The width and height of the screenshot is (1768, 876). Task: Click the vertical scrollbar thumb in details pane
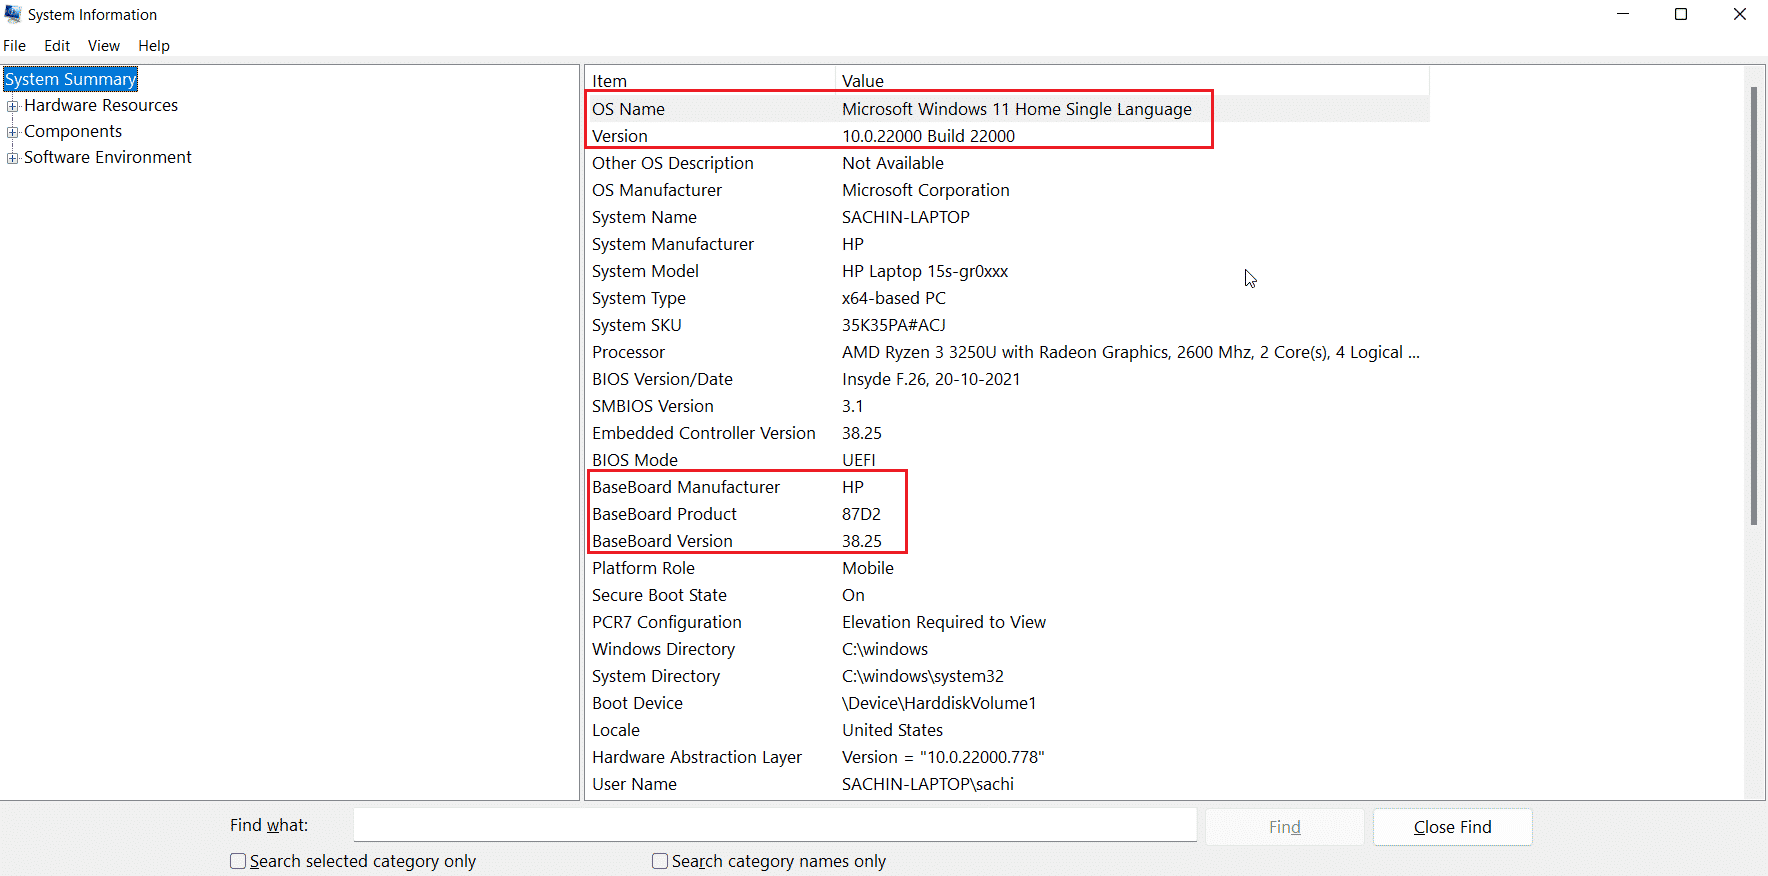1754,306
